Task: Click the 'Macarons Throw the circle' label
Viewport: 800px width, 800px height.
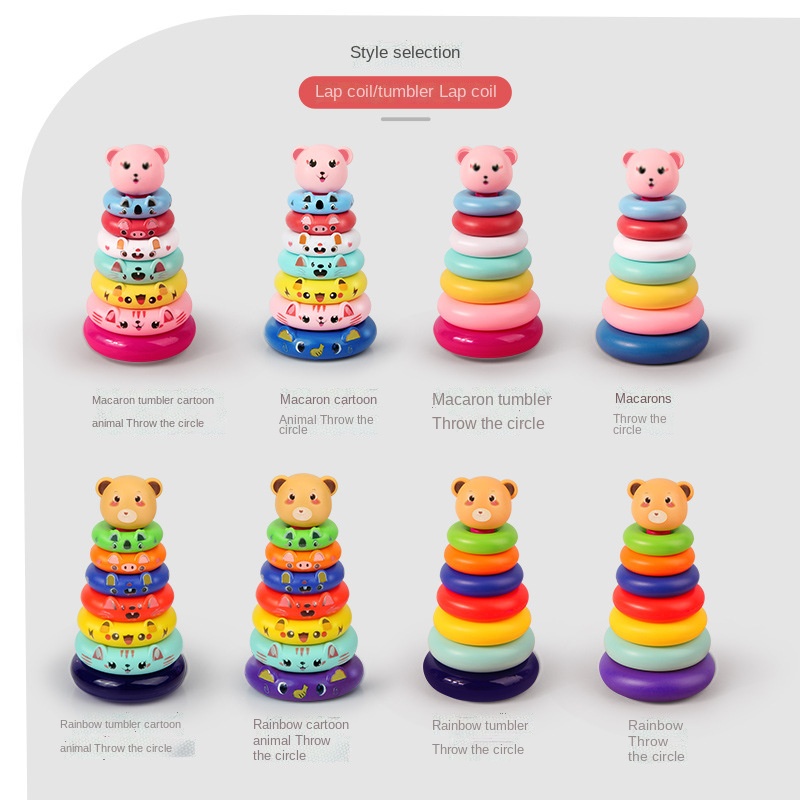Action: coord(642,413)
